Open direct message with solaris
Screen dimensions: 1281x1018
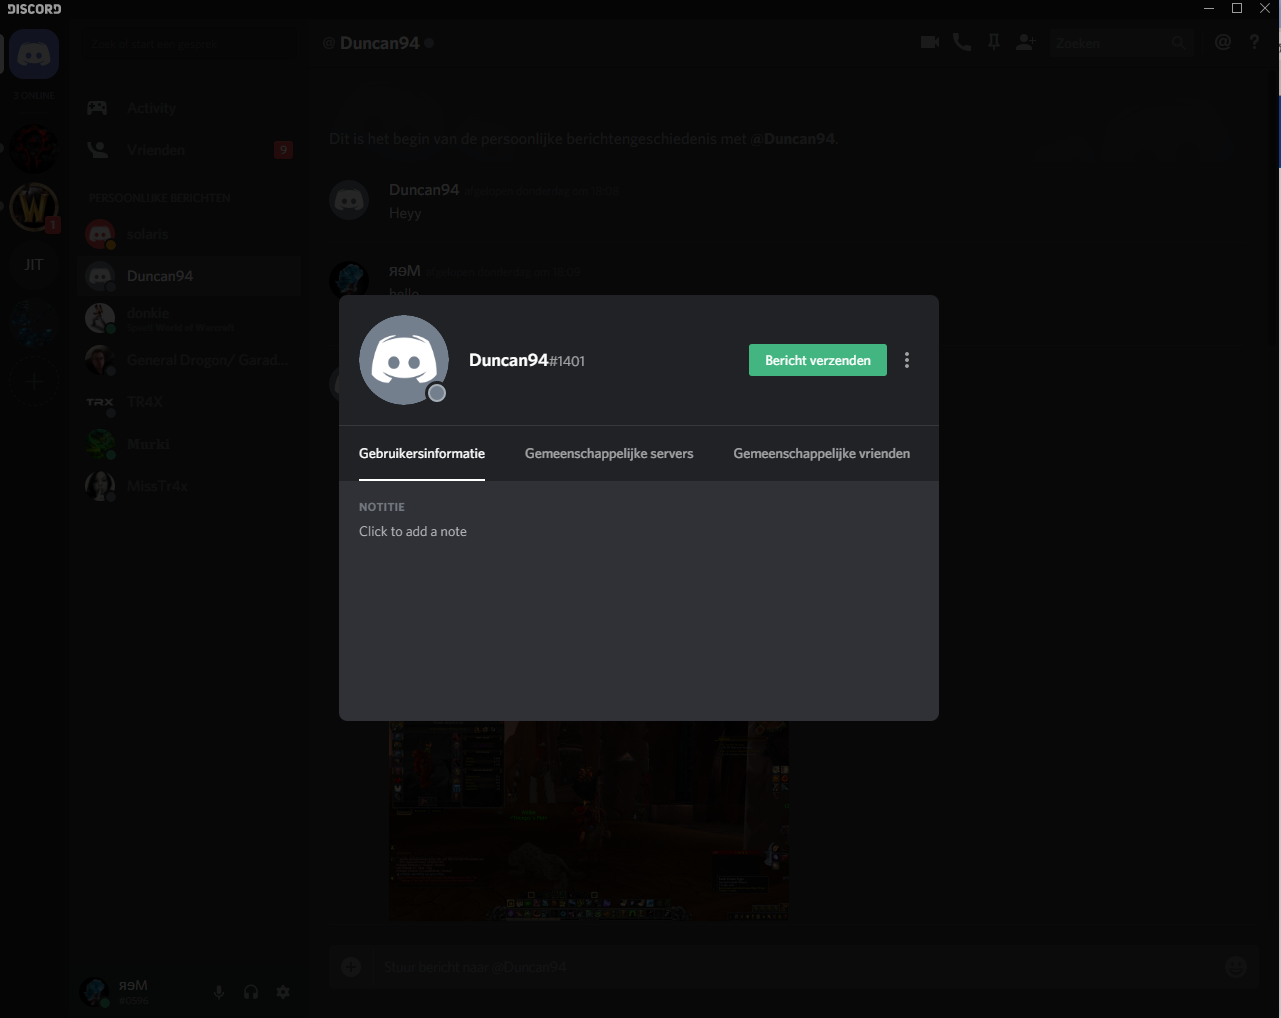[x=189, y=234]
